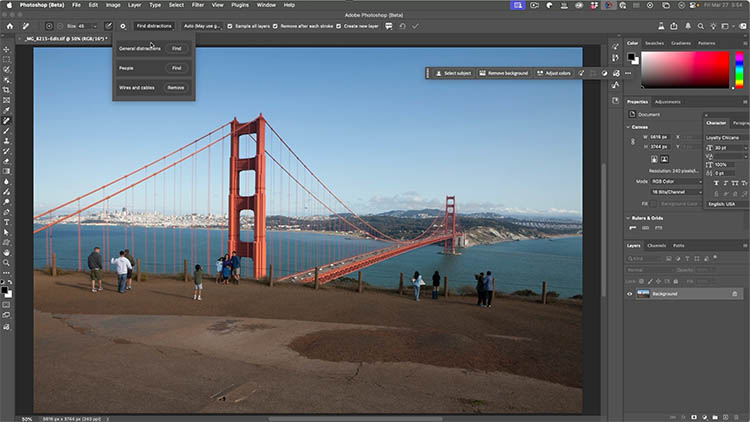Click the foreground color swatch in Color panel

click(x=631, y=56)
